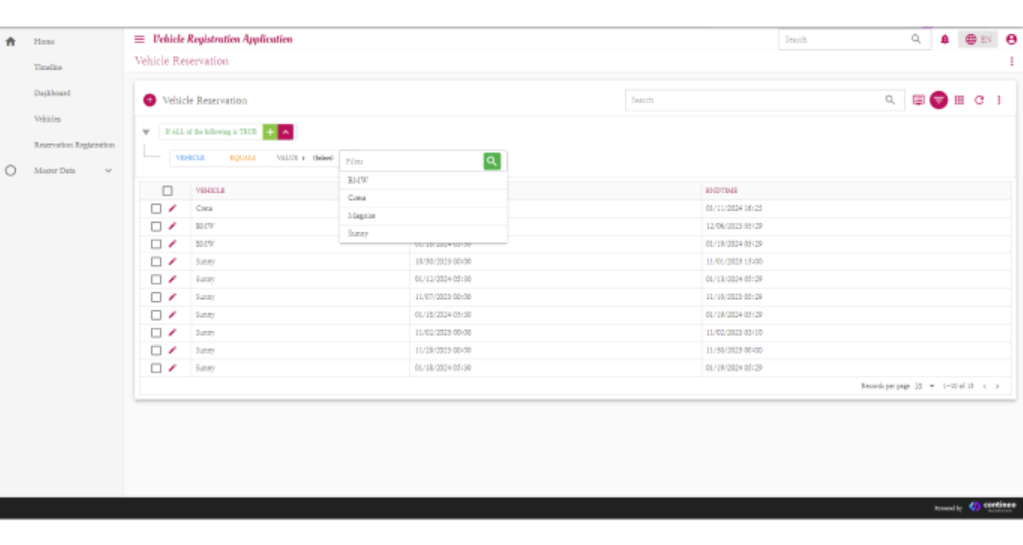Add a new Vehicle Reservation with plus icon

click(149, 100)
